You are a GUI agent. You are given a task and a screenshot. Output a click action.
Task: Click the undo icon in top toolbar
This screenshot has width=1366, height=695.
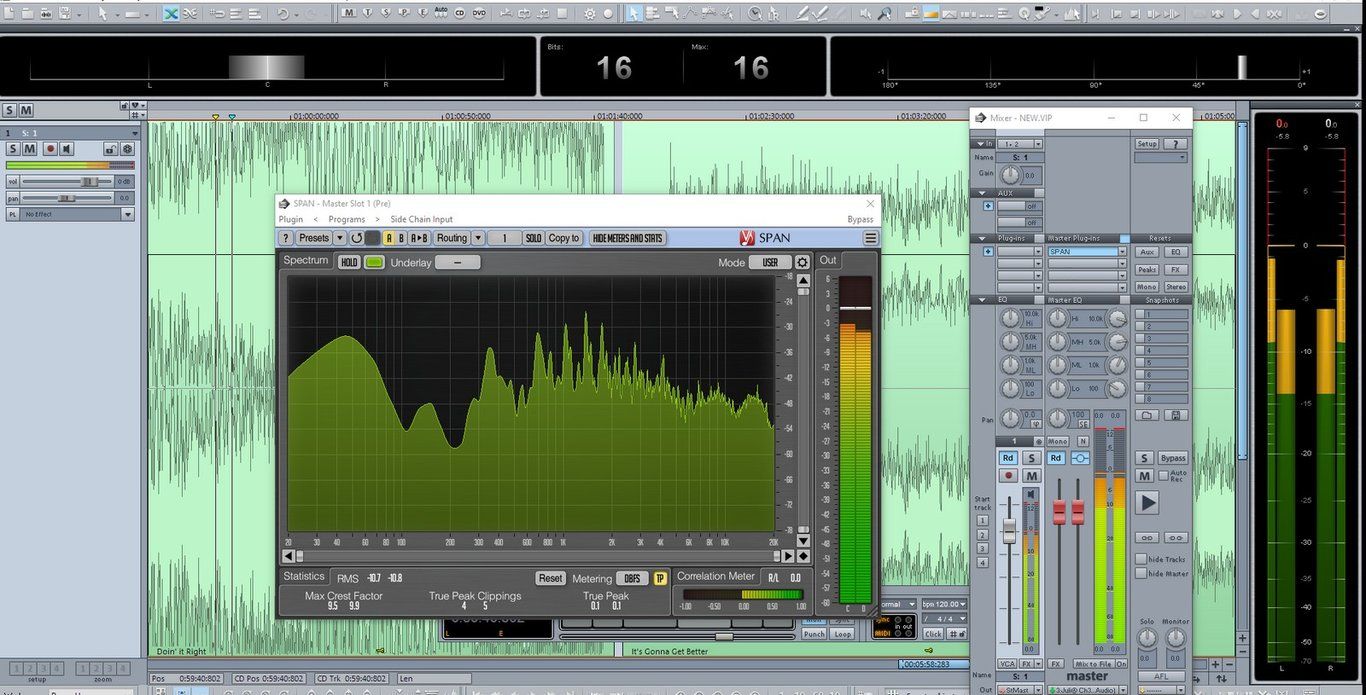click(x=283, y=14)
